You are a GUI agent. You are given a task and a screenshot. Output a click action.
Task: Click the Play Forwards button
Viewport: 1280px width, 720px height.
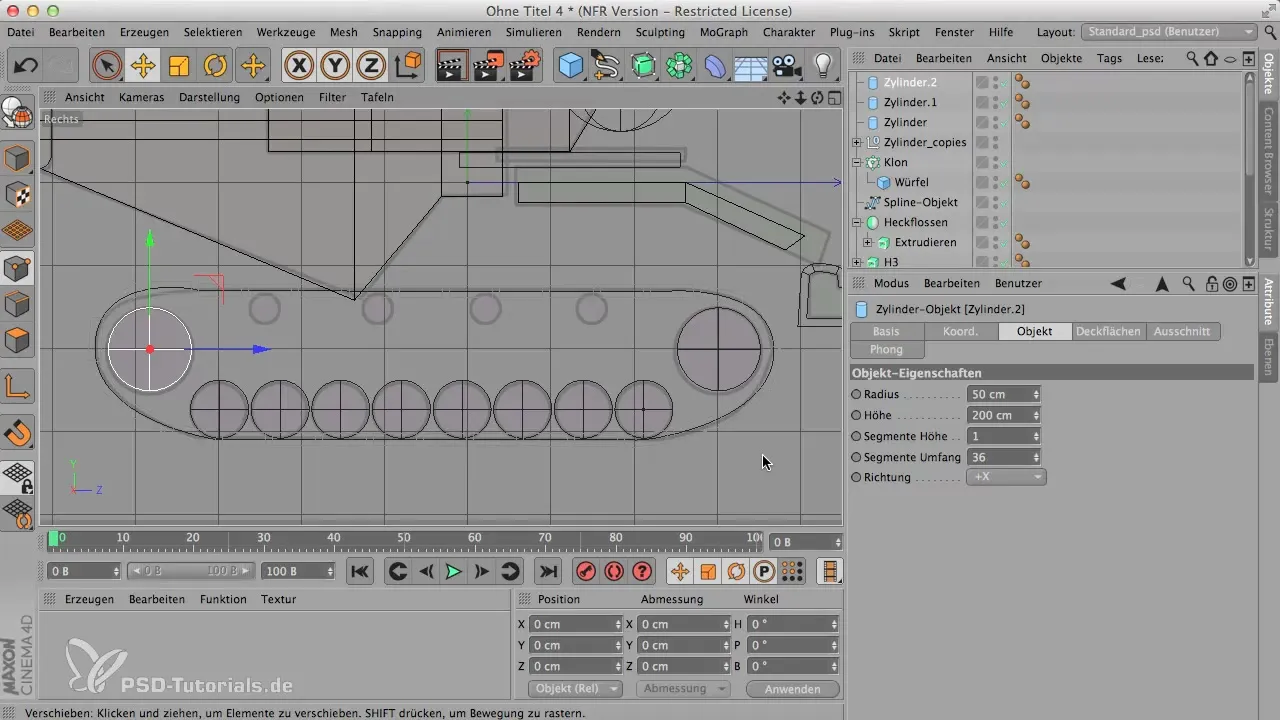coord(453,572)
